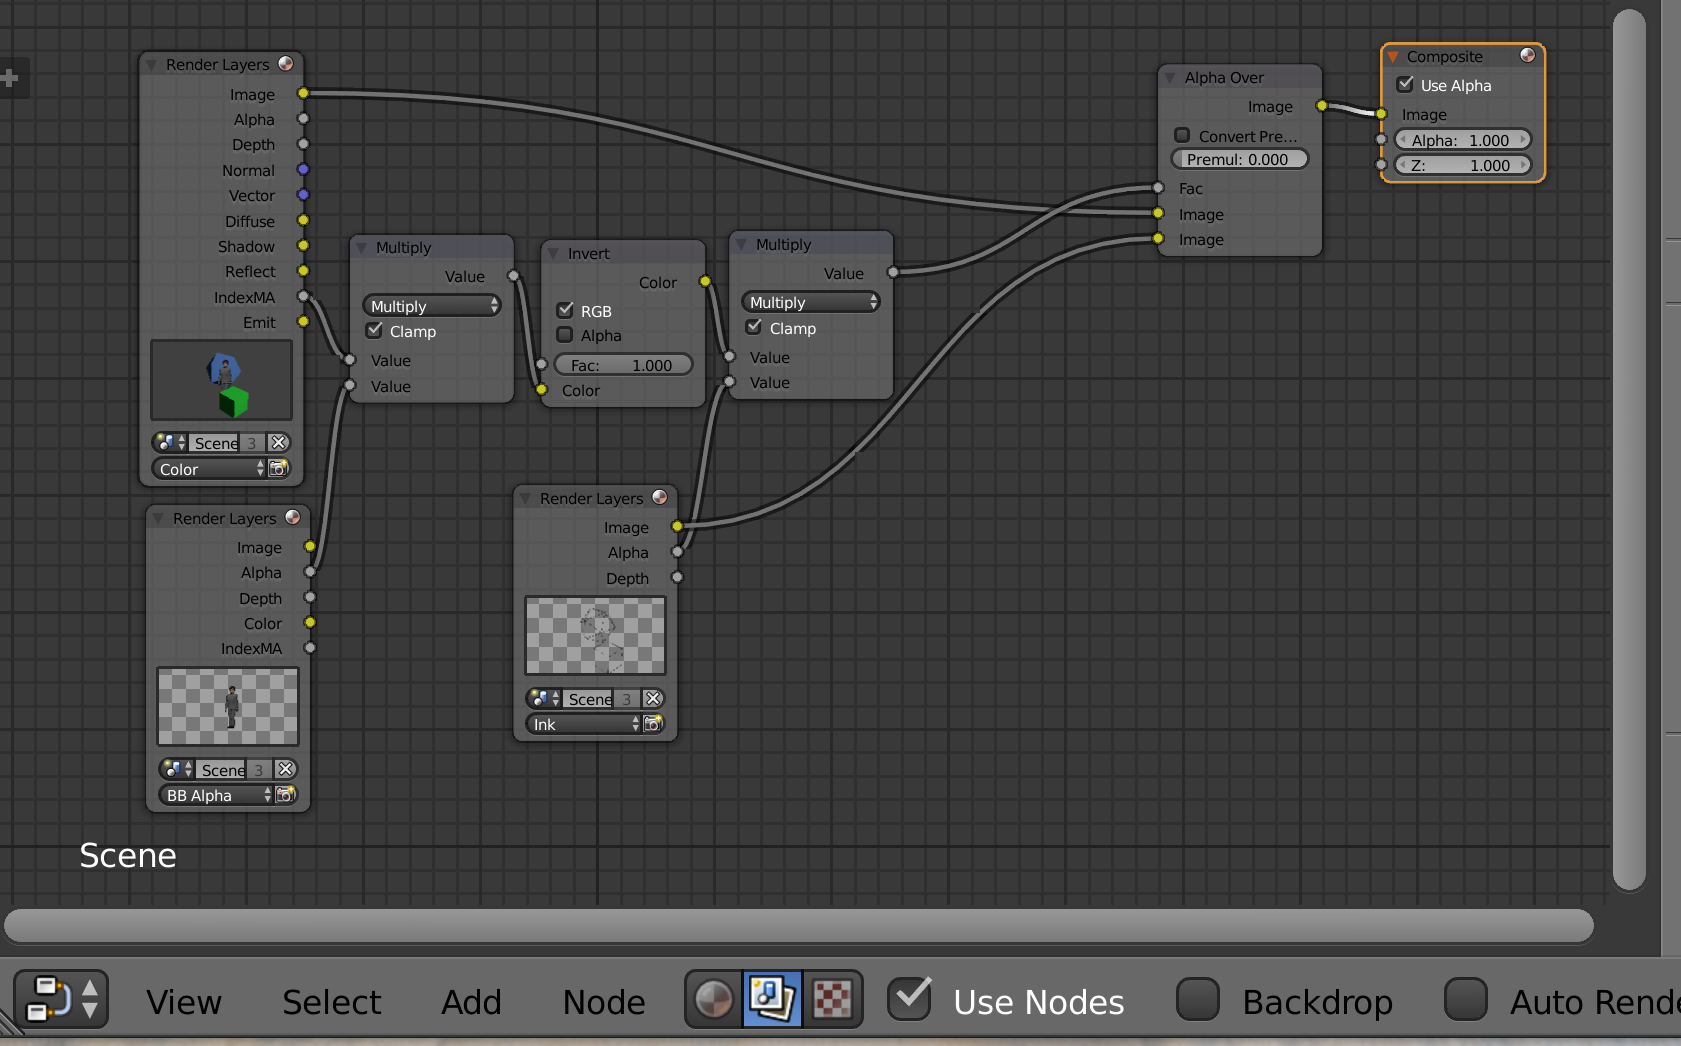Open the Add menu
The height and width of the screenshot is (1046, 1681).
coord(471,1002)
